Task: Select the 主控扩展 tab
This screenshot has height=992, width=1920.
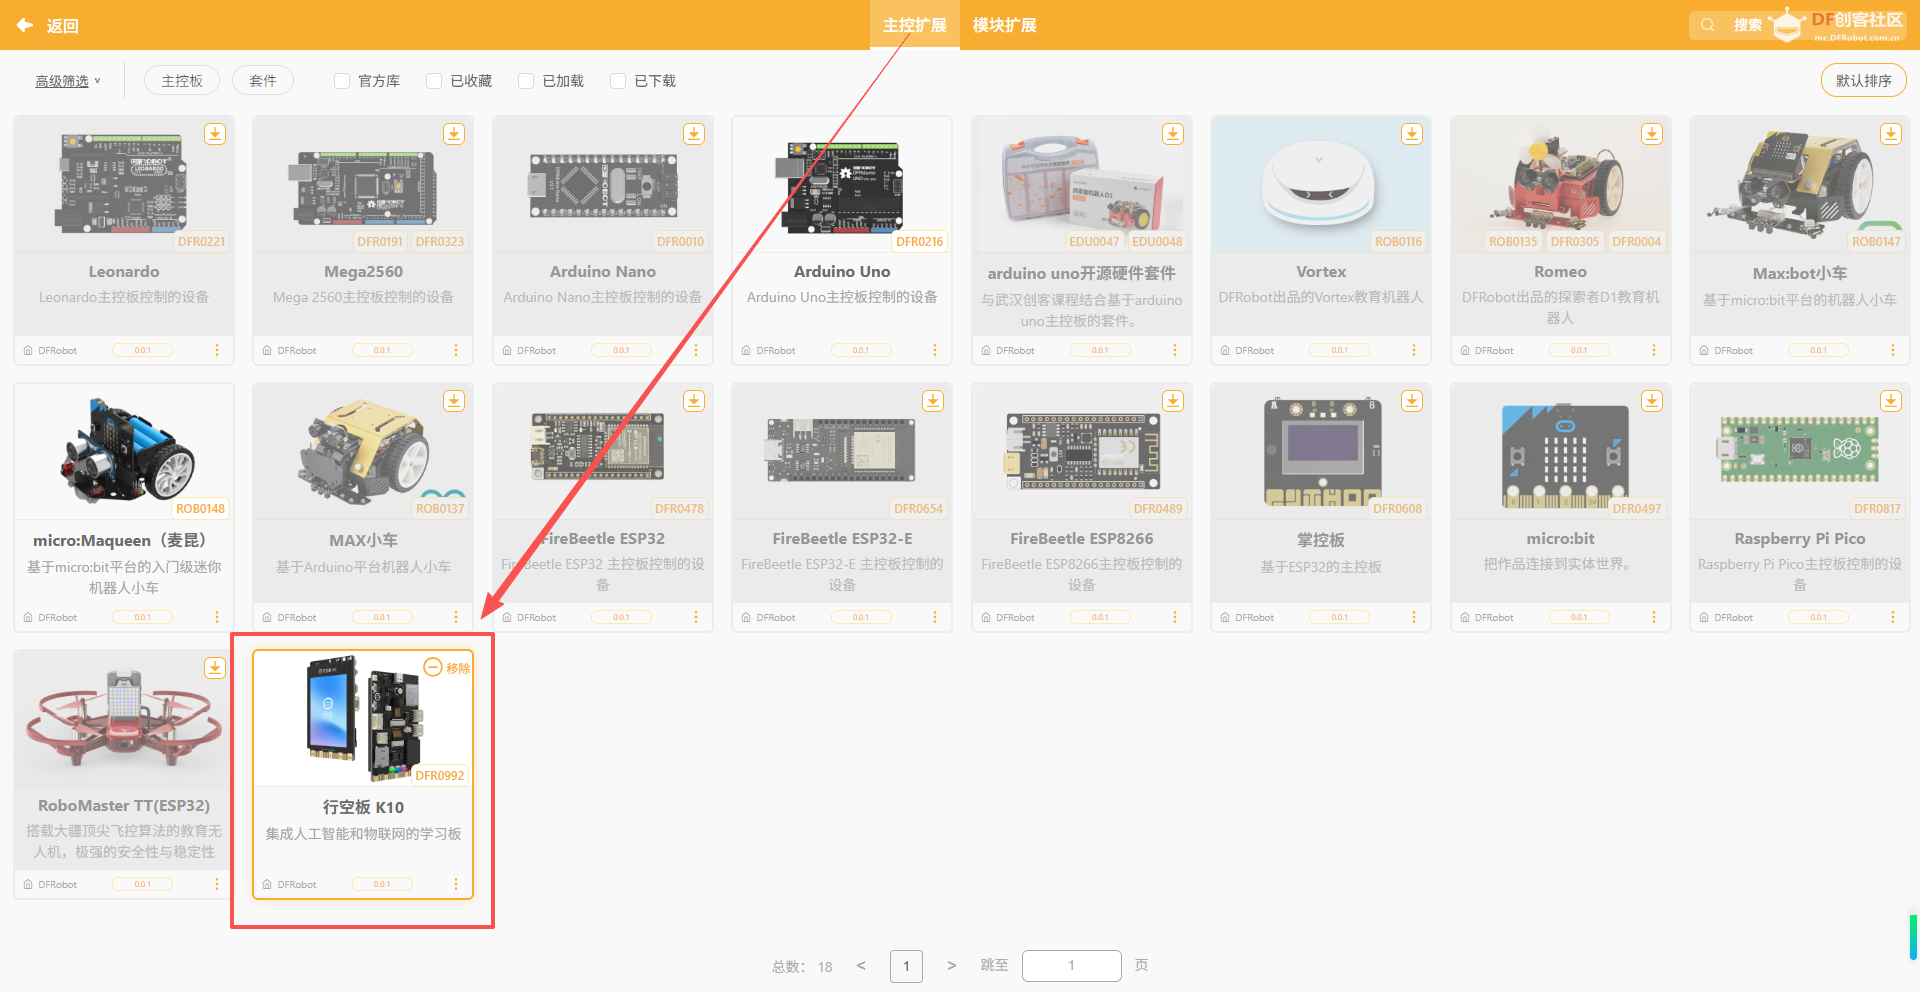Action: 914,25
